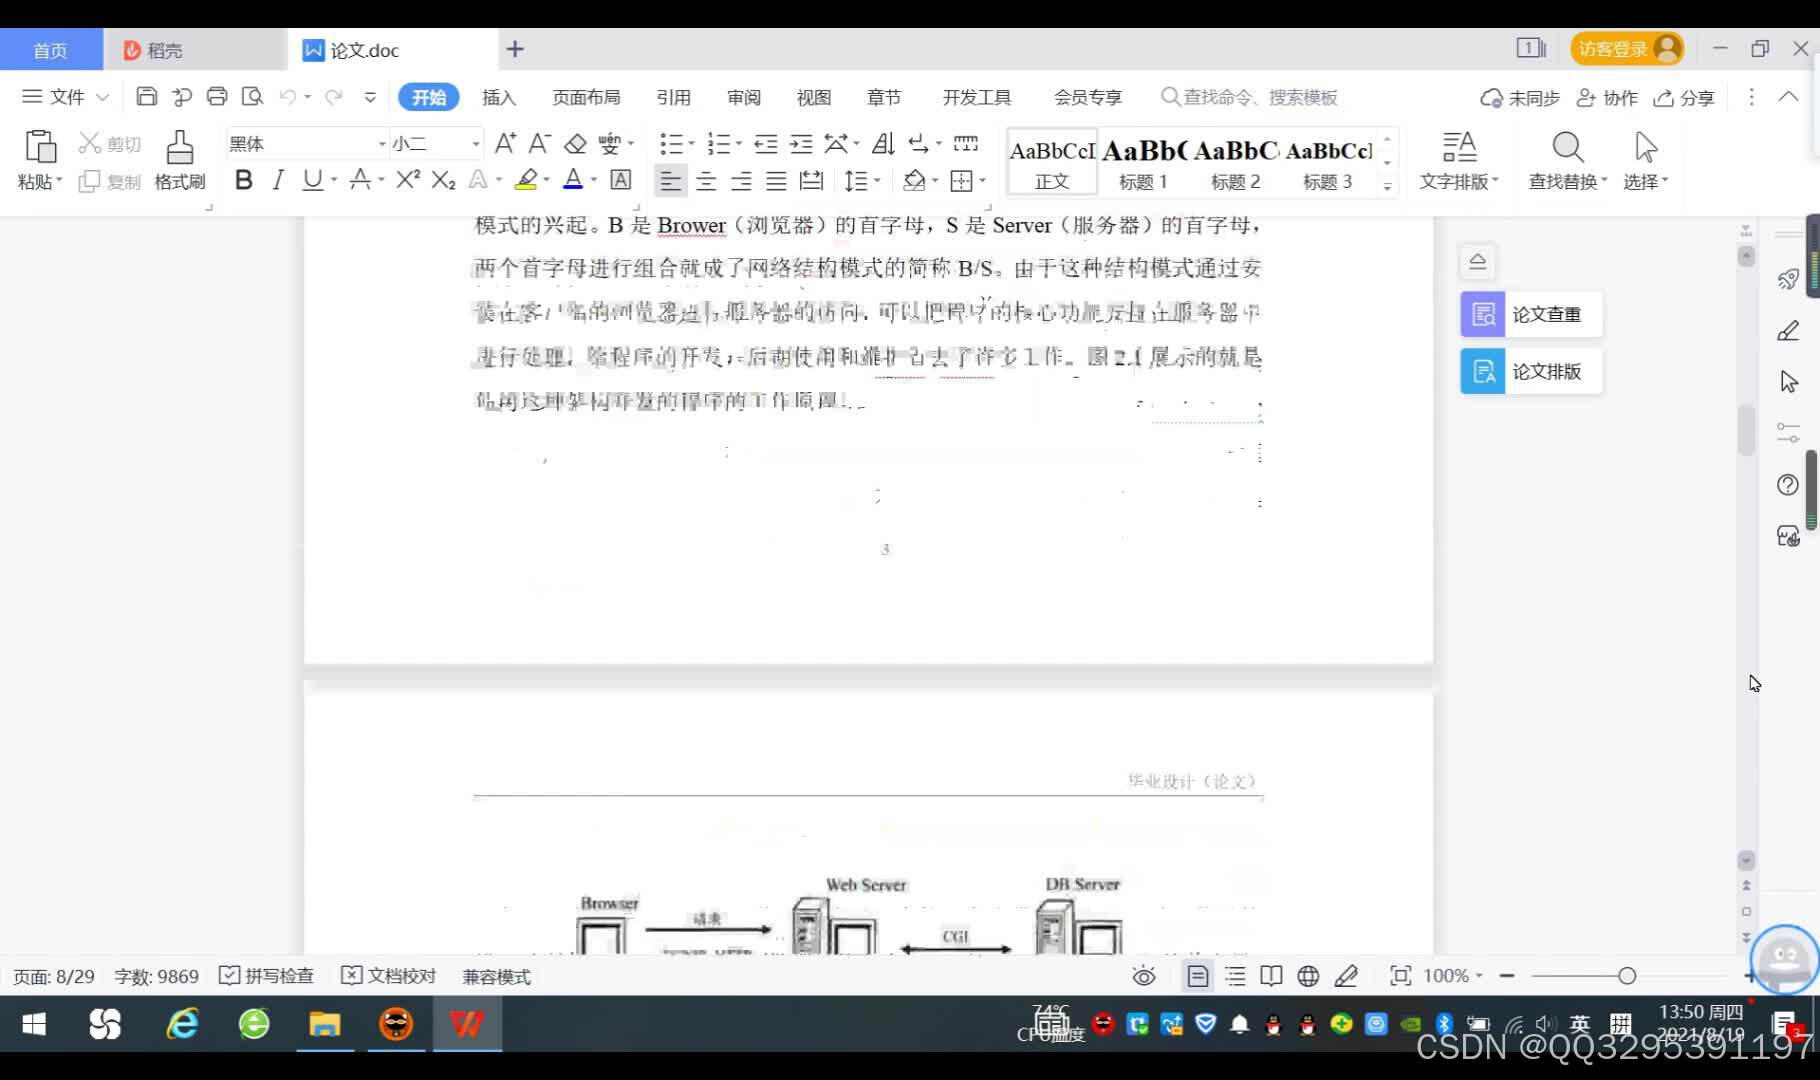Click the Print icon in quick access bar
1820x1080 pixels.
[x=217, y=97]
